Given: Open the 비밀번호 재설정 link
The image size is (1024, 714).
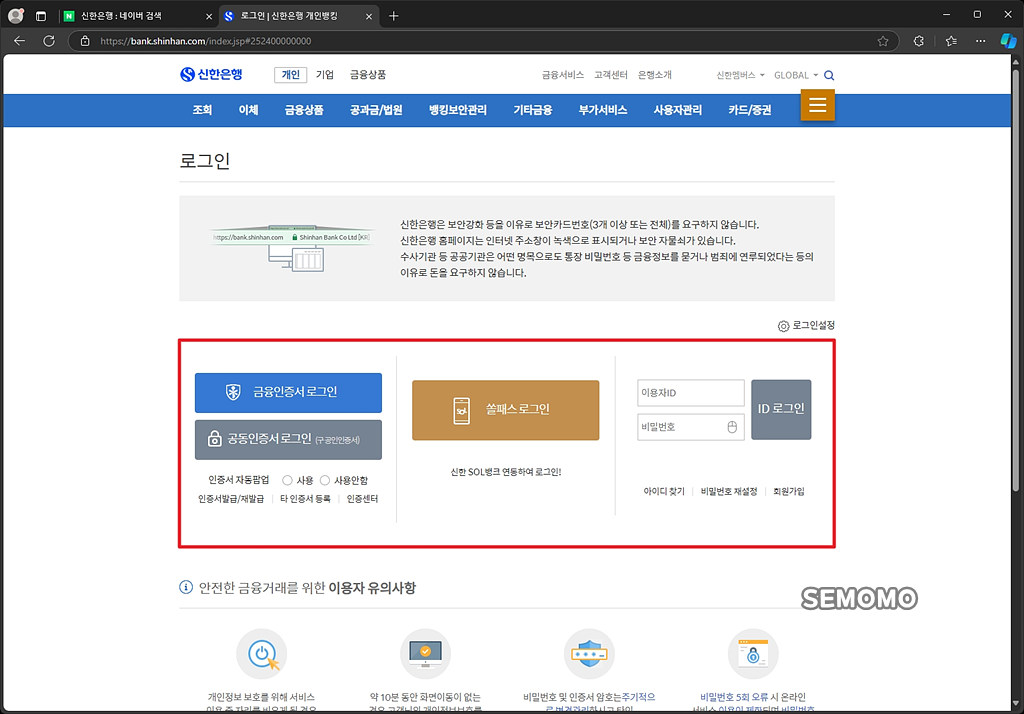Looking at the screenshot, I should tap(729, 491).
